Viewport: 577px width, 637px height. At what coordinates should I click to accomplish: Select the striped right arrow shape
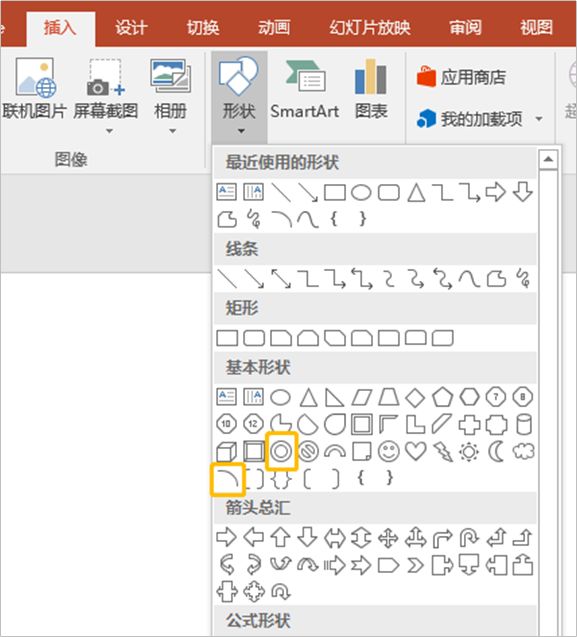(x=334, y=565)
